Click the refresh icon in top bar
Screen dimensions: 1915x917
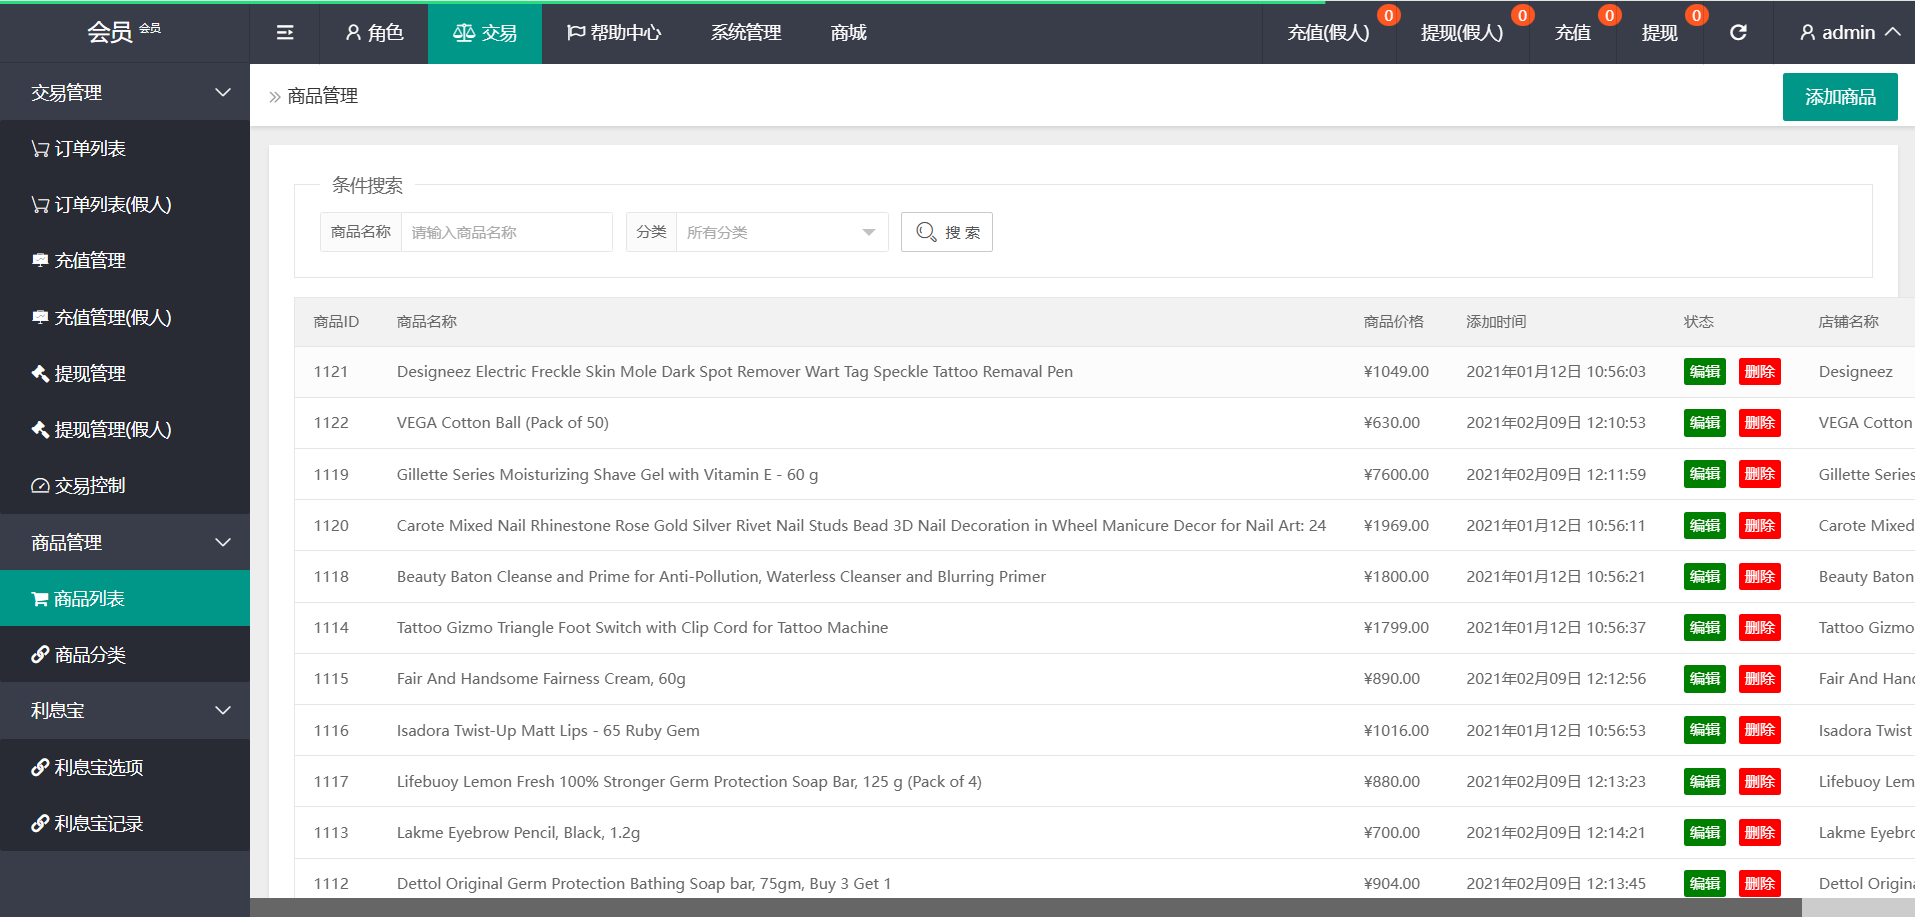[1738, 33]
